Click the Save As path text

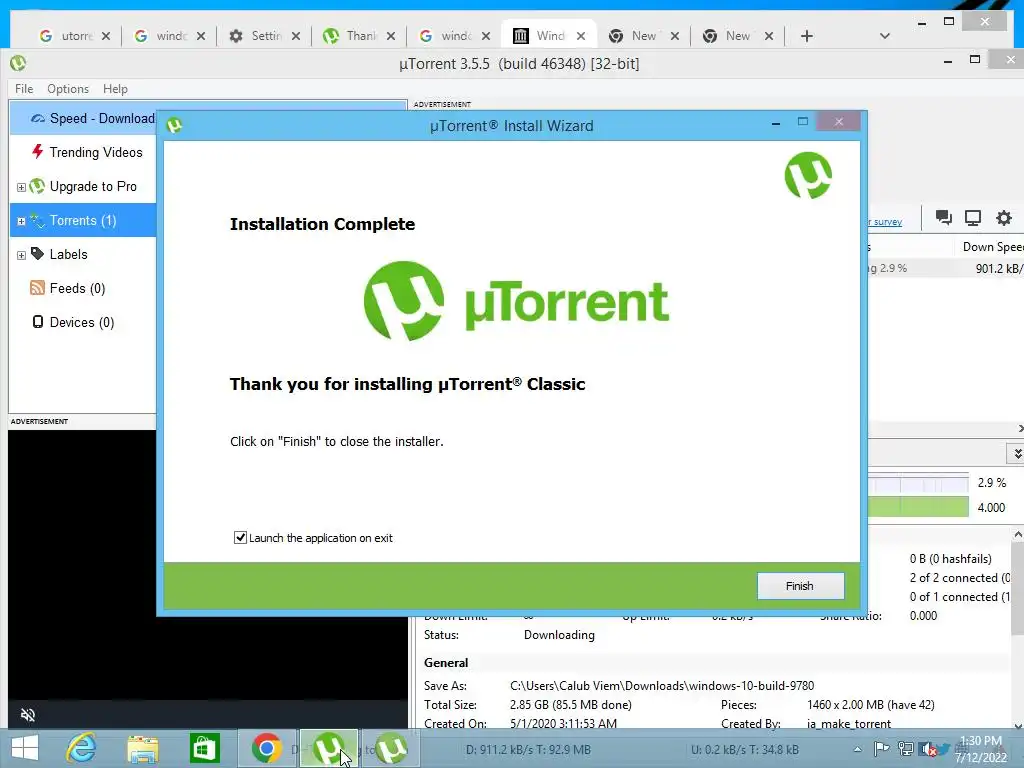662,686
